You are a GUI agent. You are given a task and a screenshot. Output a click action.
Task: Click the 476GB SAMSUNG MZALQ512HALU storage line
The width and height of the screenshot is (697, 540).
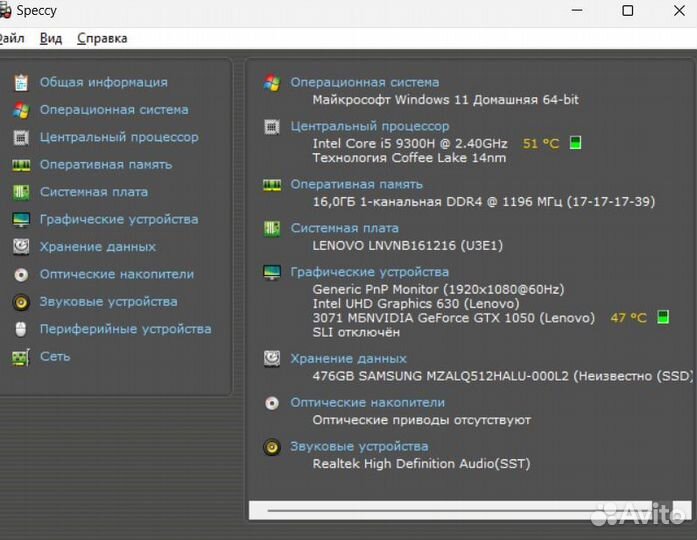pos(502,376)
